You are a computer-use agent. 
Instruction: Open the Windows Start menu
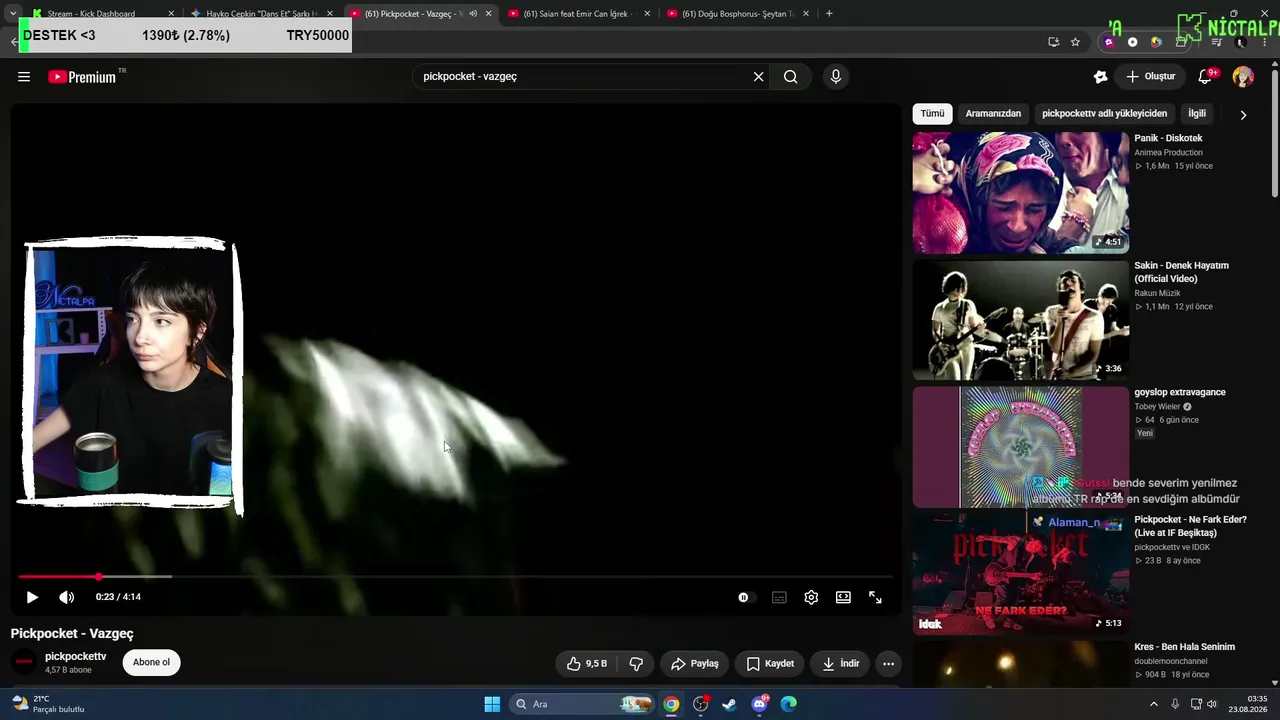(492, 704)
